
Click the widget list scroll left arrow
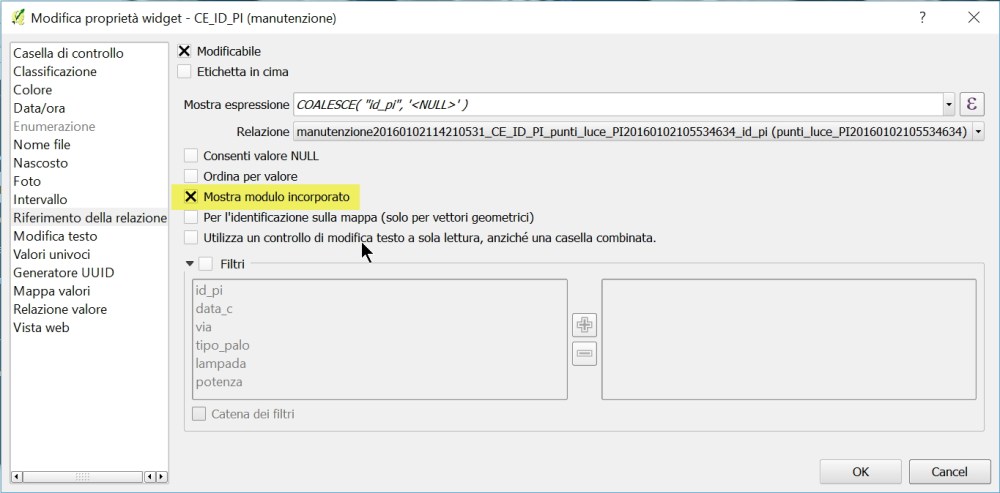tap(17, 476)
